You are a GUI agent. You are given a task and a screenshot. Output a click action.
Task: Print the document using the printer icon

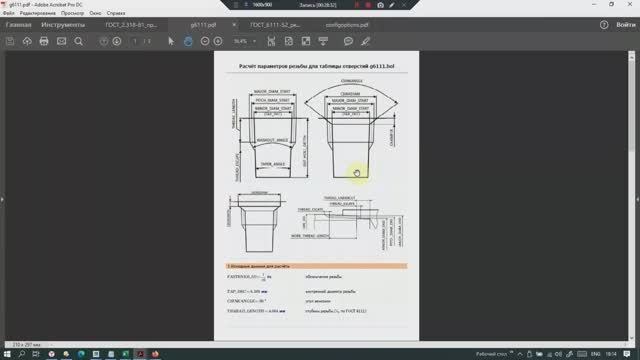pyautogui.click(x=44, y=41)
